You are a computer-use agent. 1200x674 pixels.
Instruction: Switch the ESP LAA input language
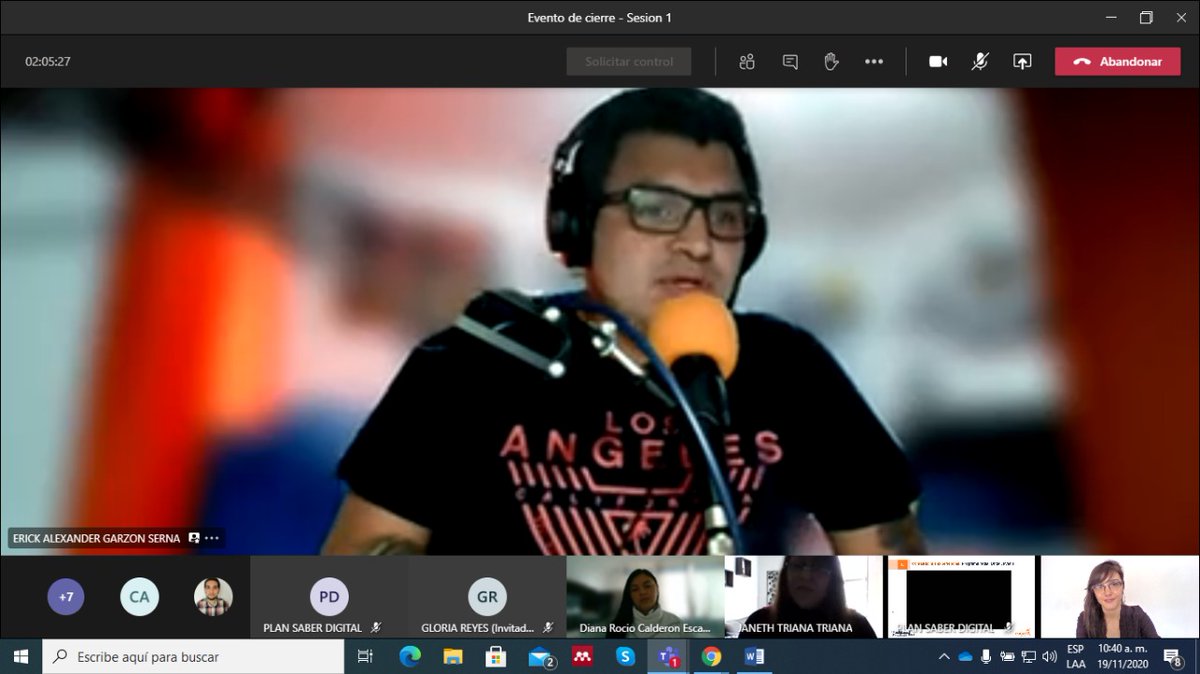pyautogui.click(x=1076, y=657)
